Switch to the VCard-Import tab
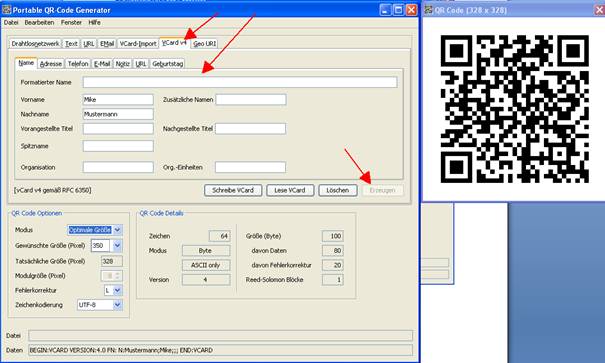Image resolution: width=605 pixels, height=363 pixels. [x=138, y=44]
